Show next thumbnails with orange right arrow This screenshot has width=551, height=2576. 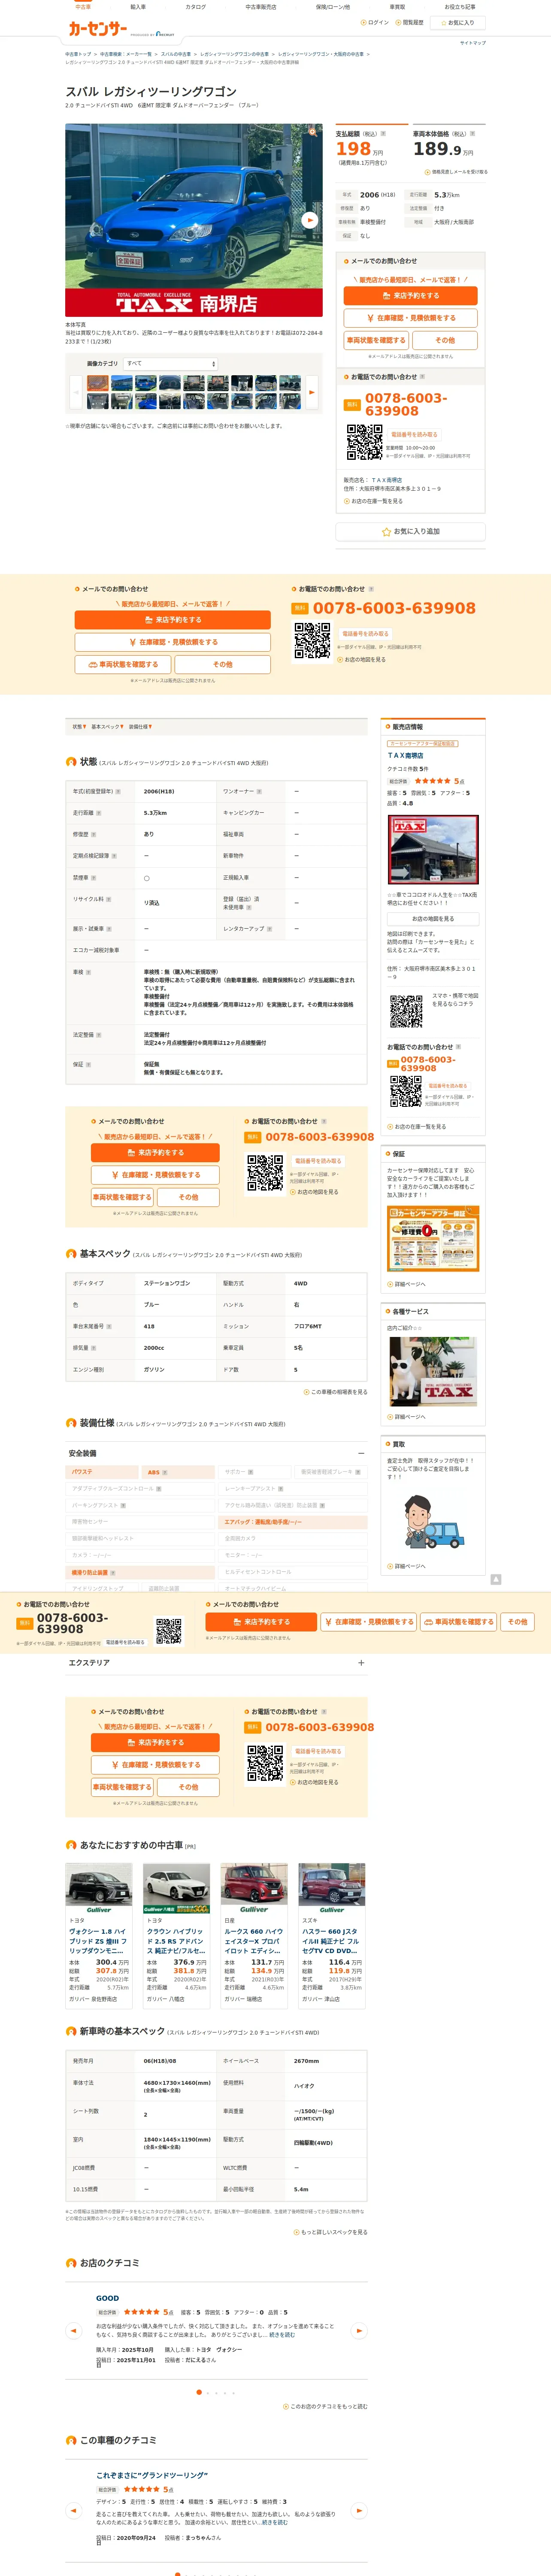click(x=311, y=393)
